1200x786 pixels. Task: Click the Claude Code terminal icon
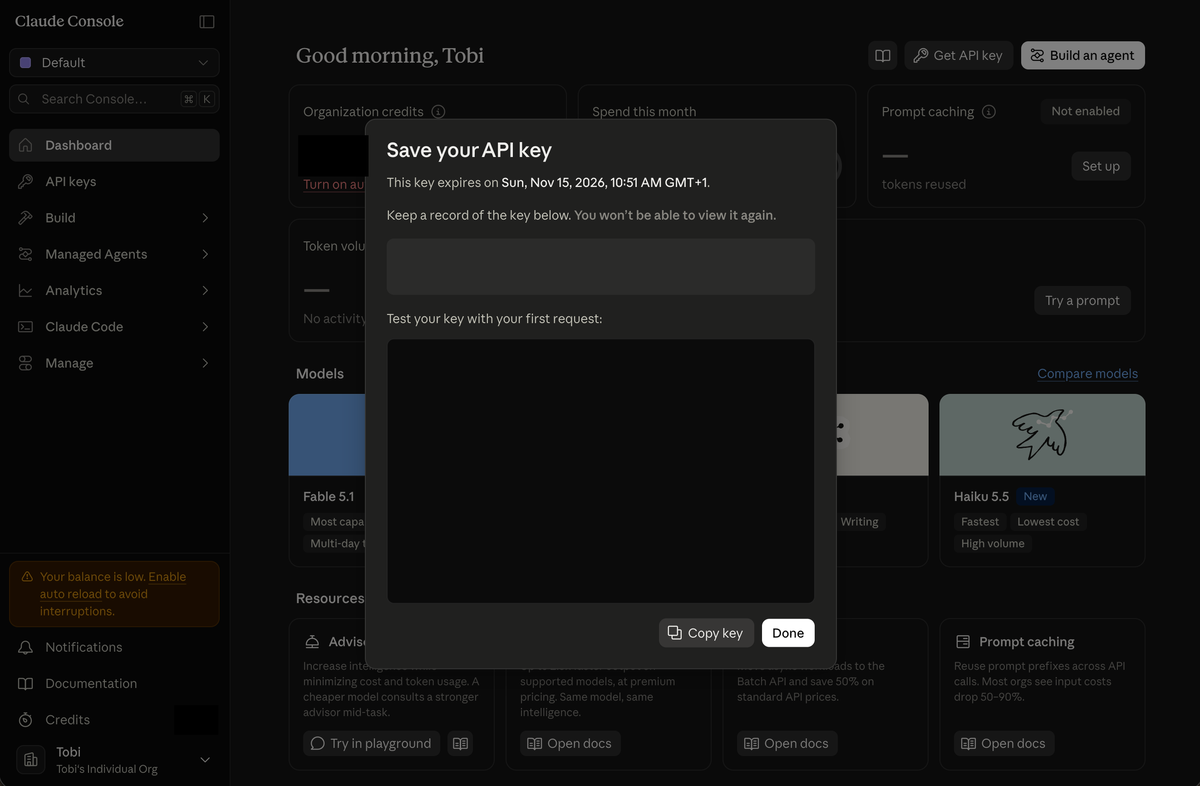point(26,327)
